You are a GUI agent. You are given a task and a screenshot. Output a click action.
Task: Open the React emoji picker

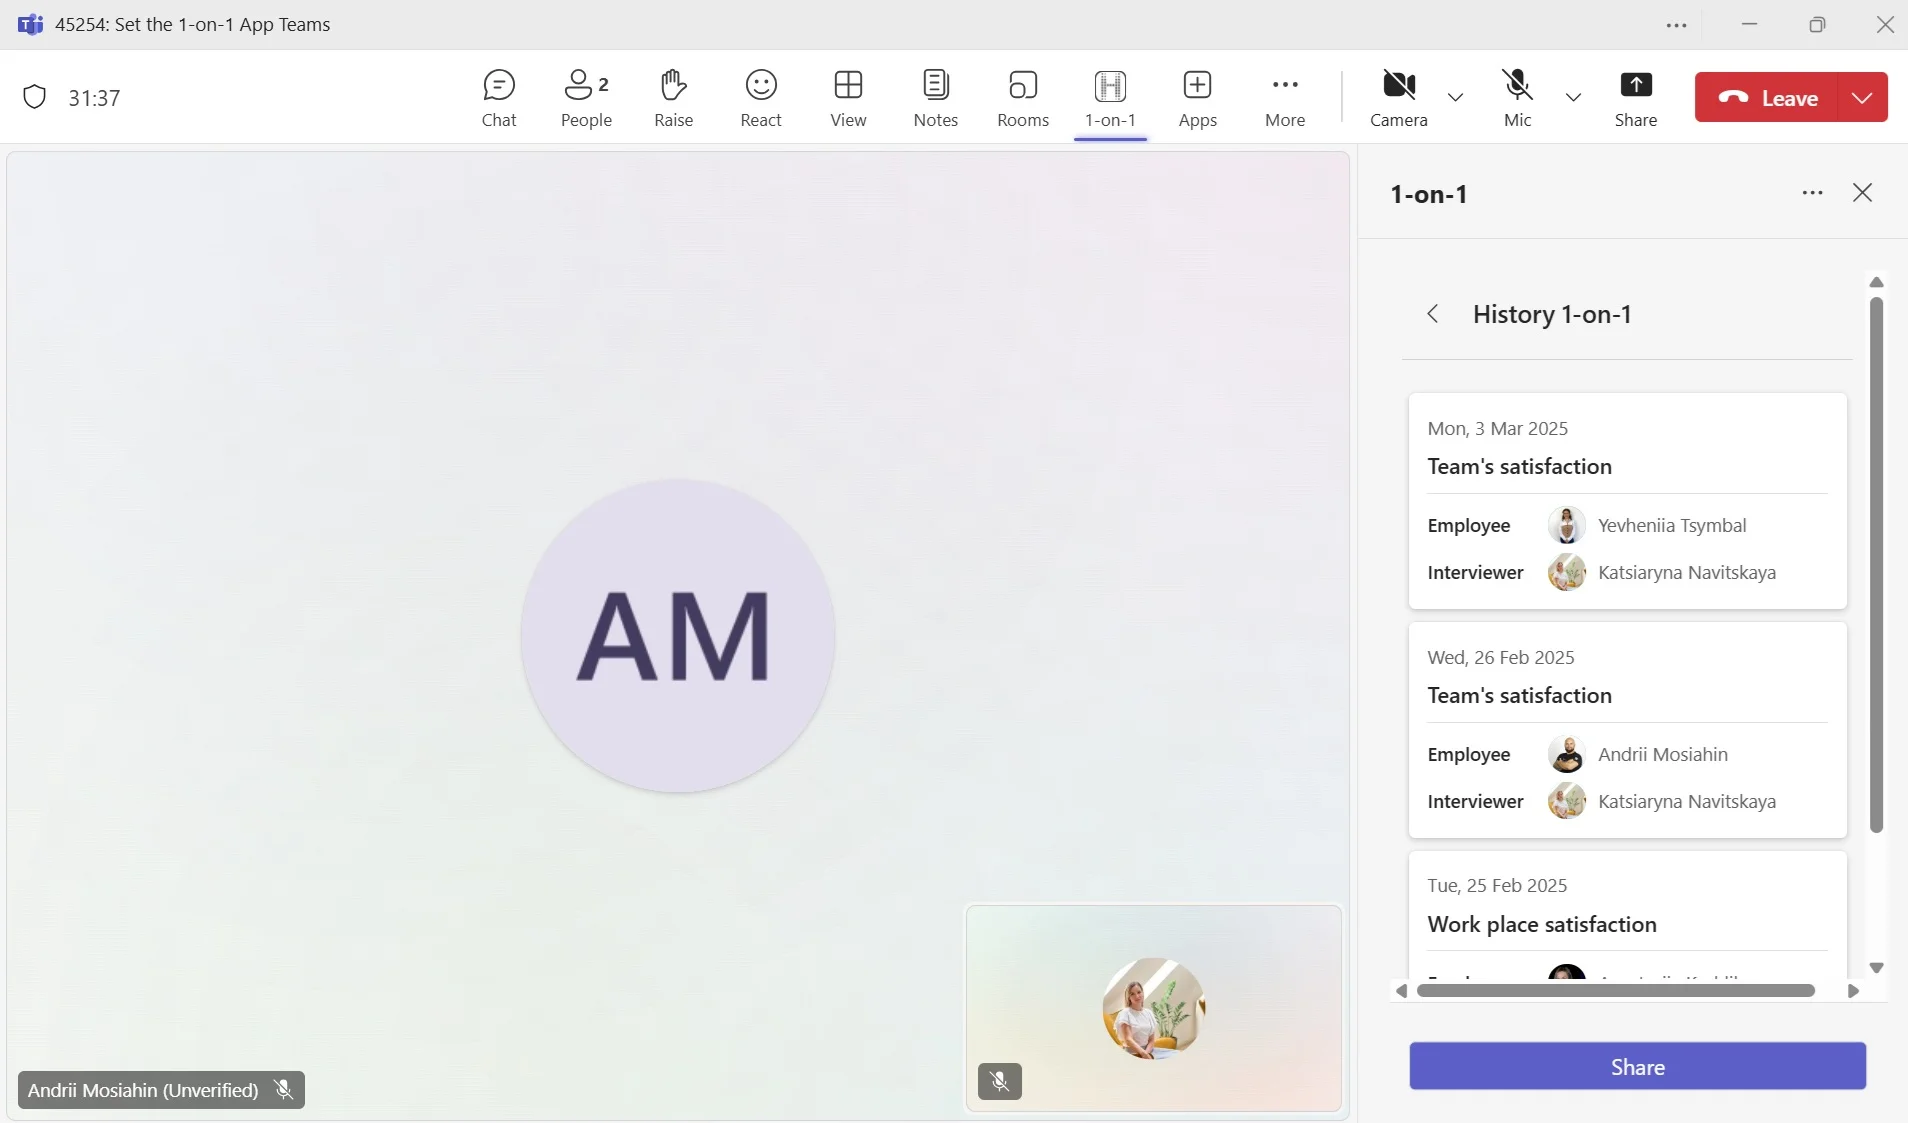coord(760,98)
